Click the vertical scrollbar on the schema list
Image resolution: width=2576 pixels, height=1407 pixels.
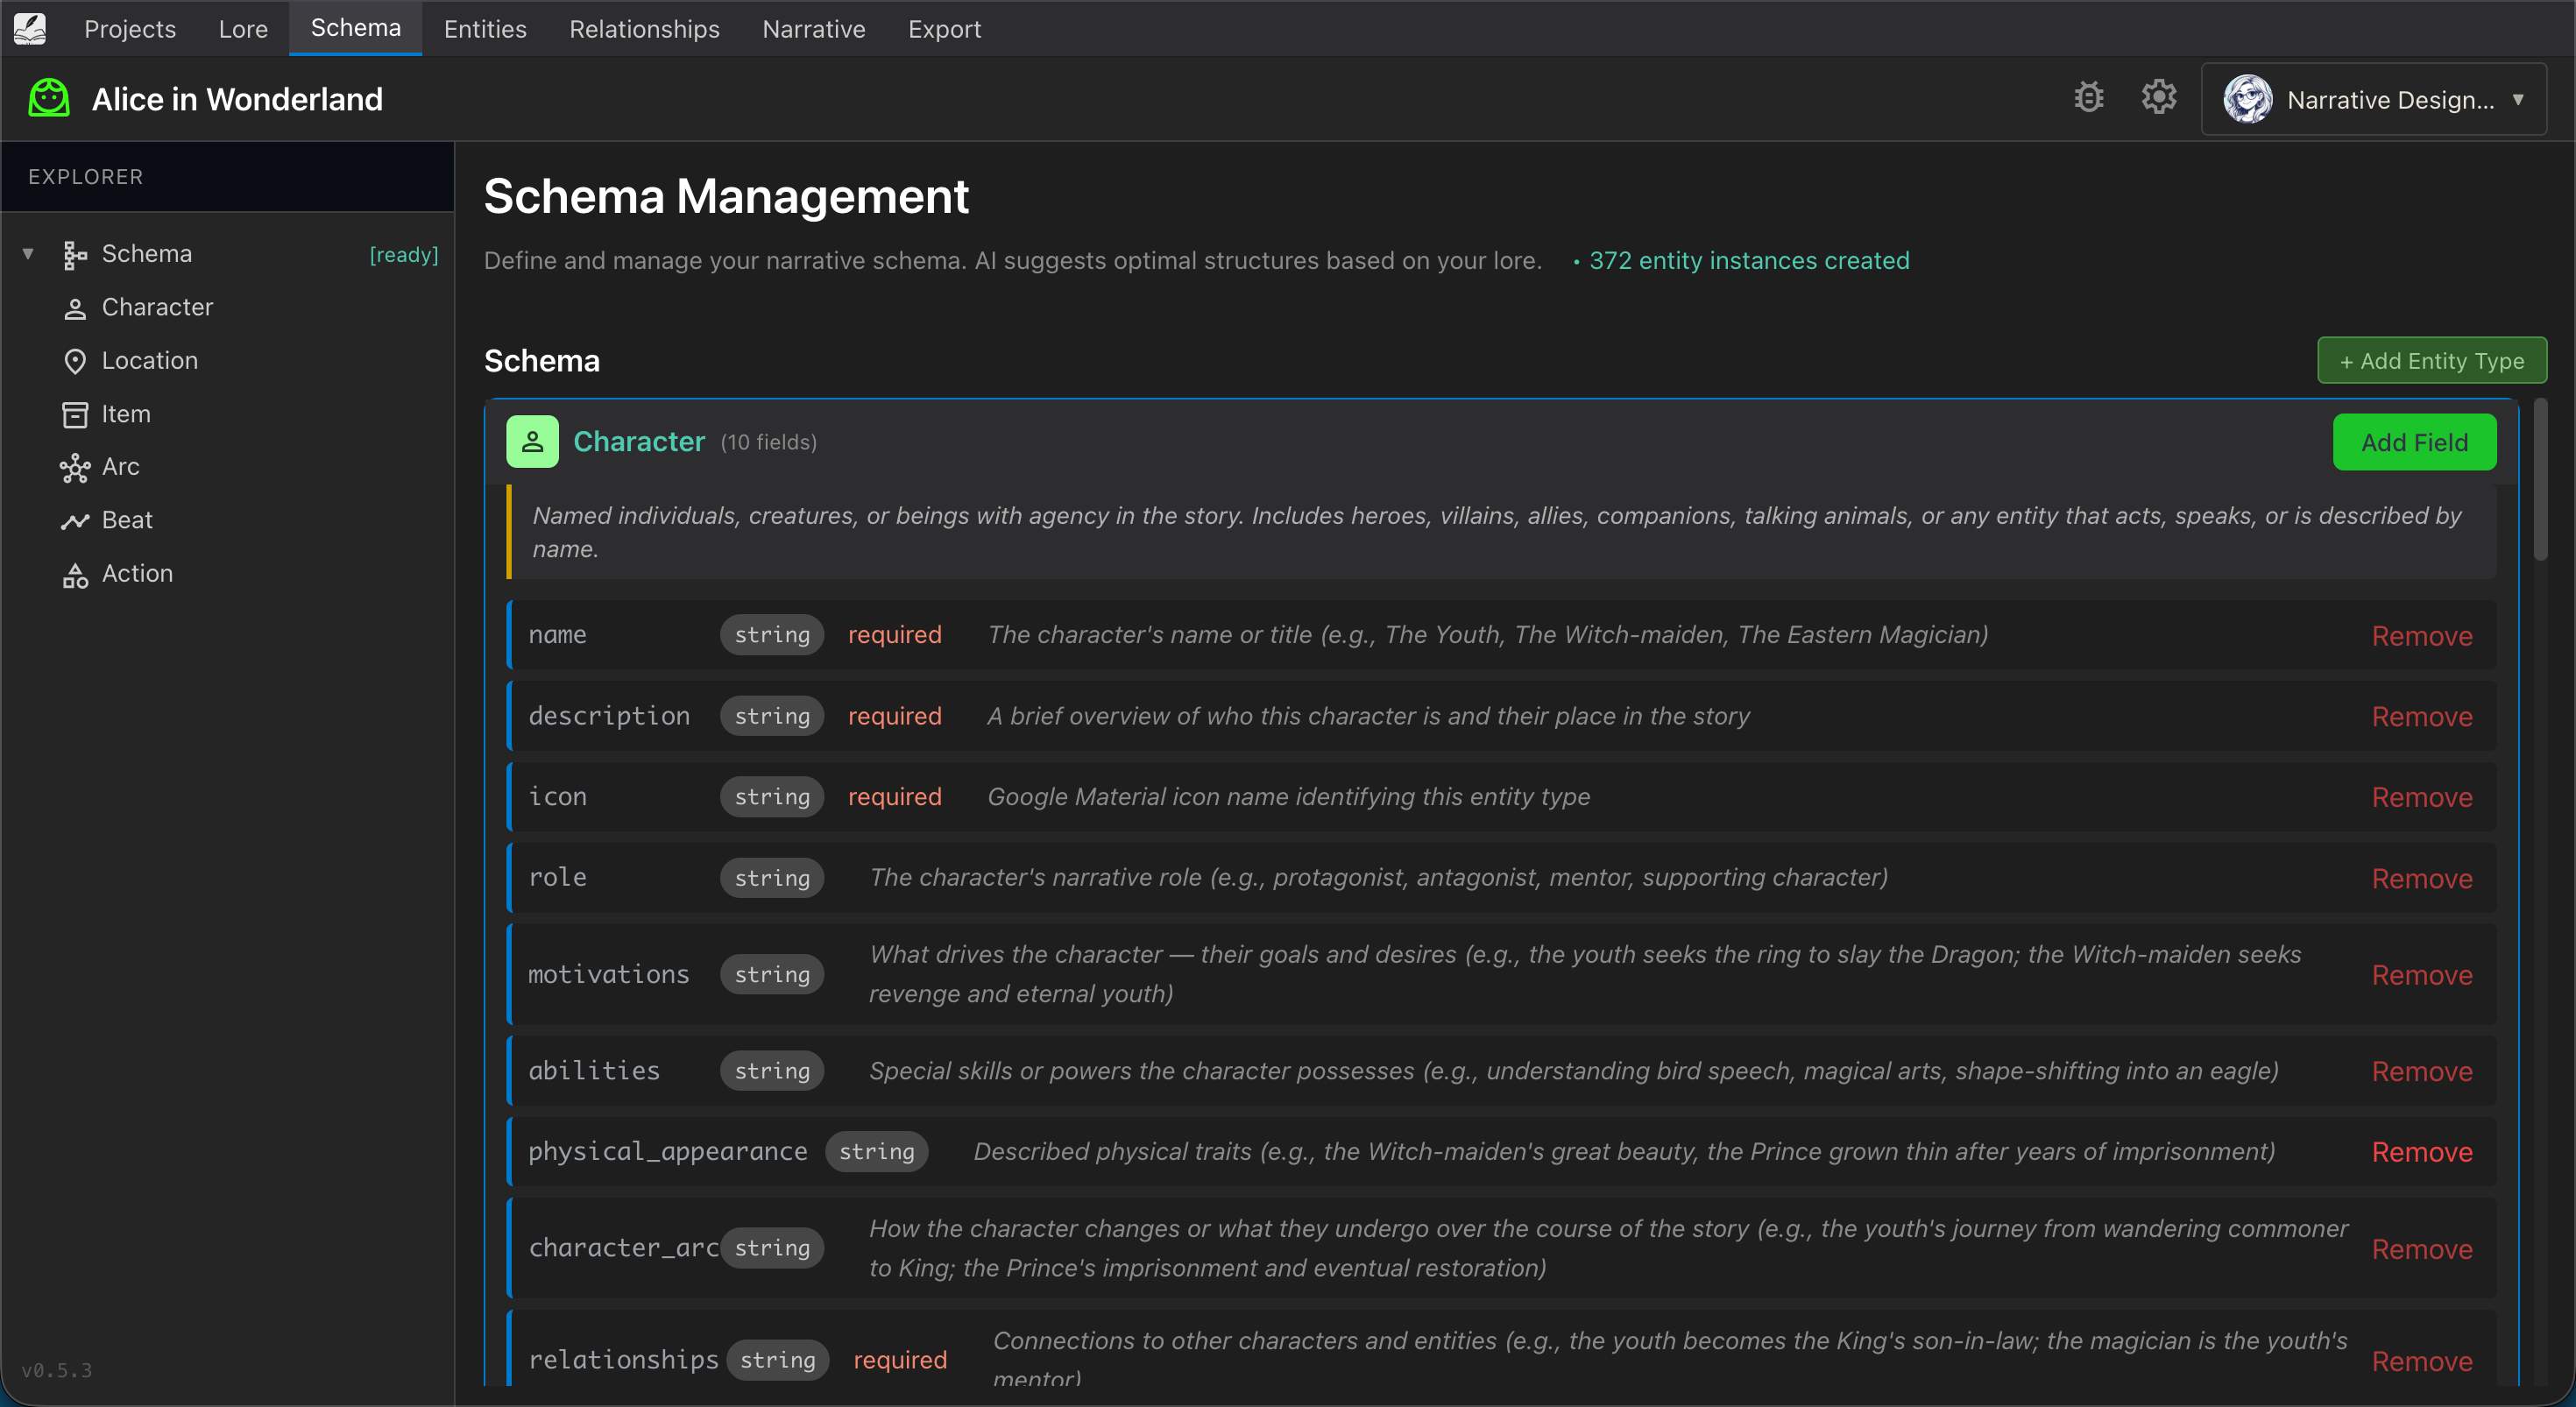click(2540, 480)
